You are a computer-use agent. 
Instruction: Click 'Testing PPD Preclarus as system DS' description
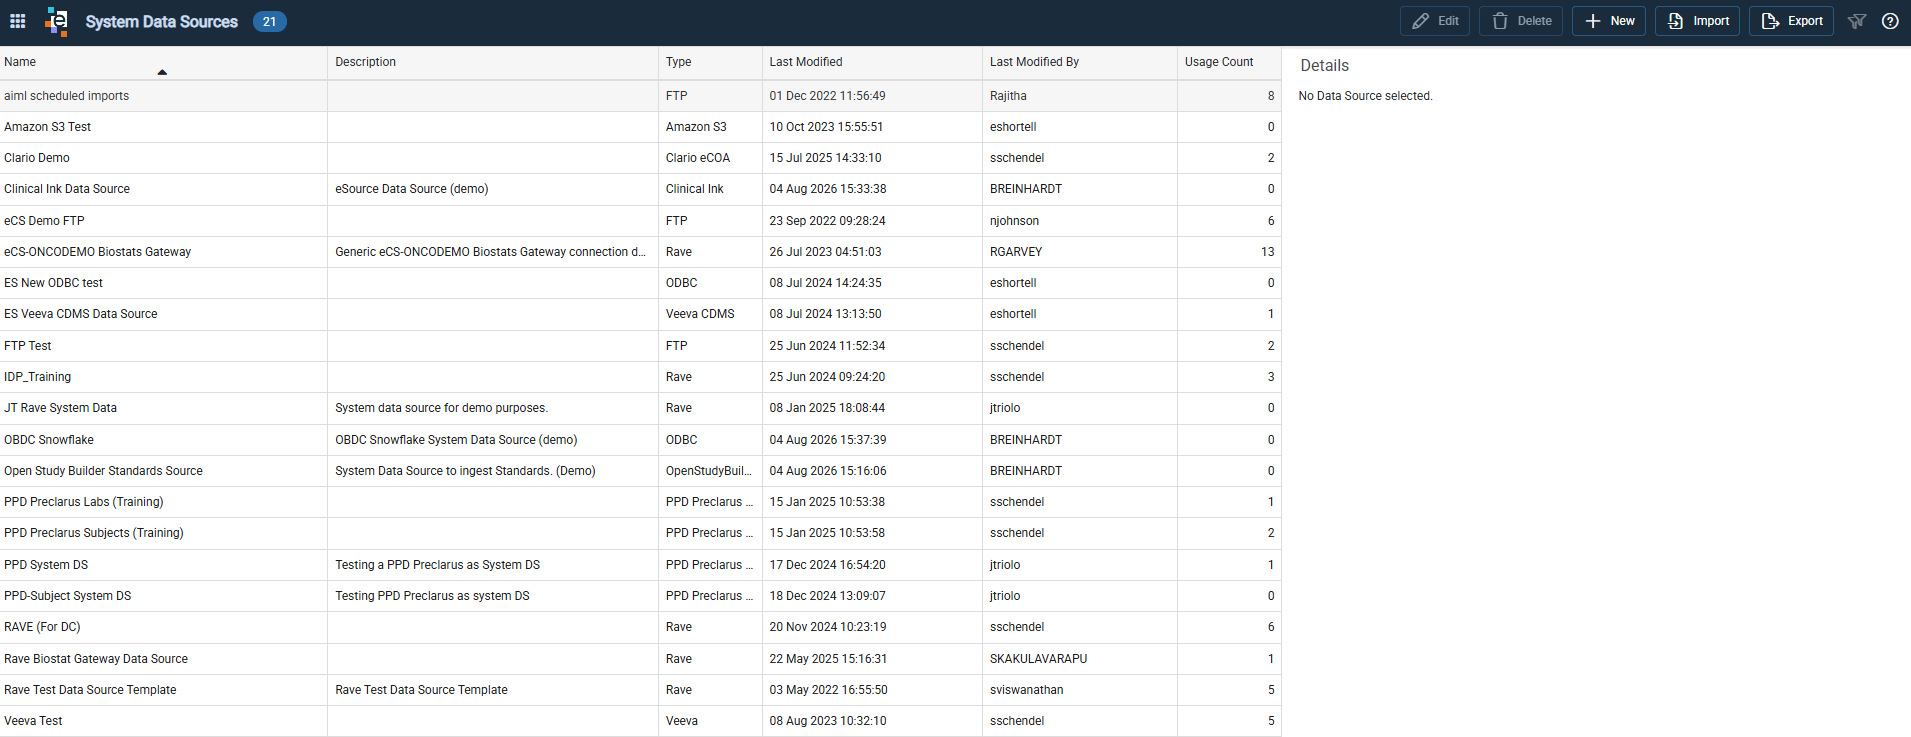432,596
